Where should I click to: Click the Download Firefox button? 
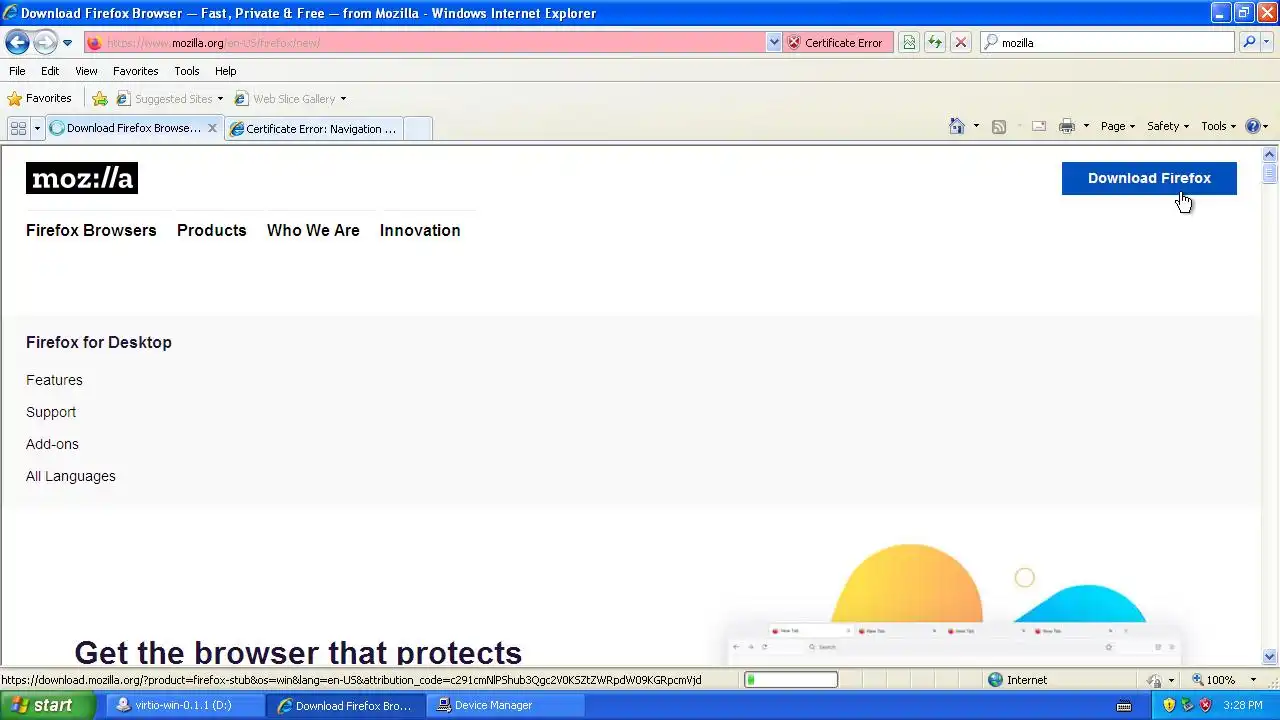click(x=1149, y=178)
